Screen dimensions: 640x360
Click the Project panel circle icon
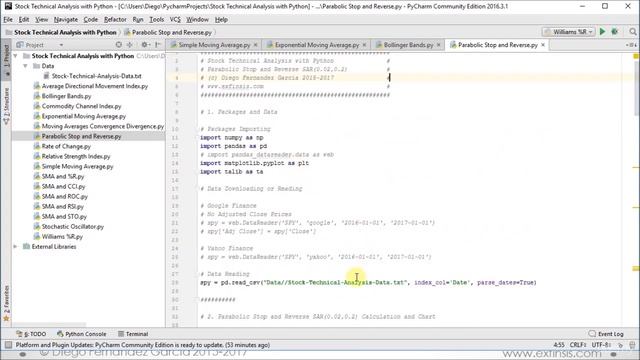click(118, 44)
